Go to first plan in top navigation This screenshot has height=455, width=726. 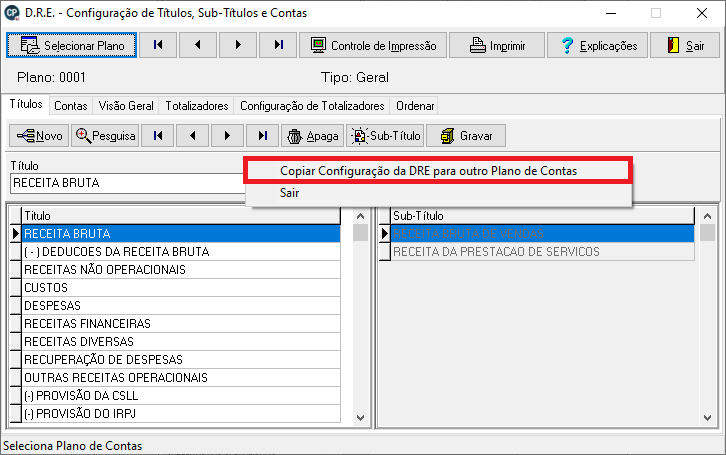tap(158, 45)
